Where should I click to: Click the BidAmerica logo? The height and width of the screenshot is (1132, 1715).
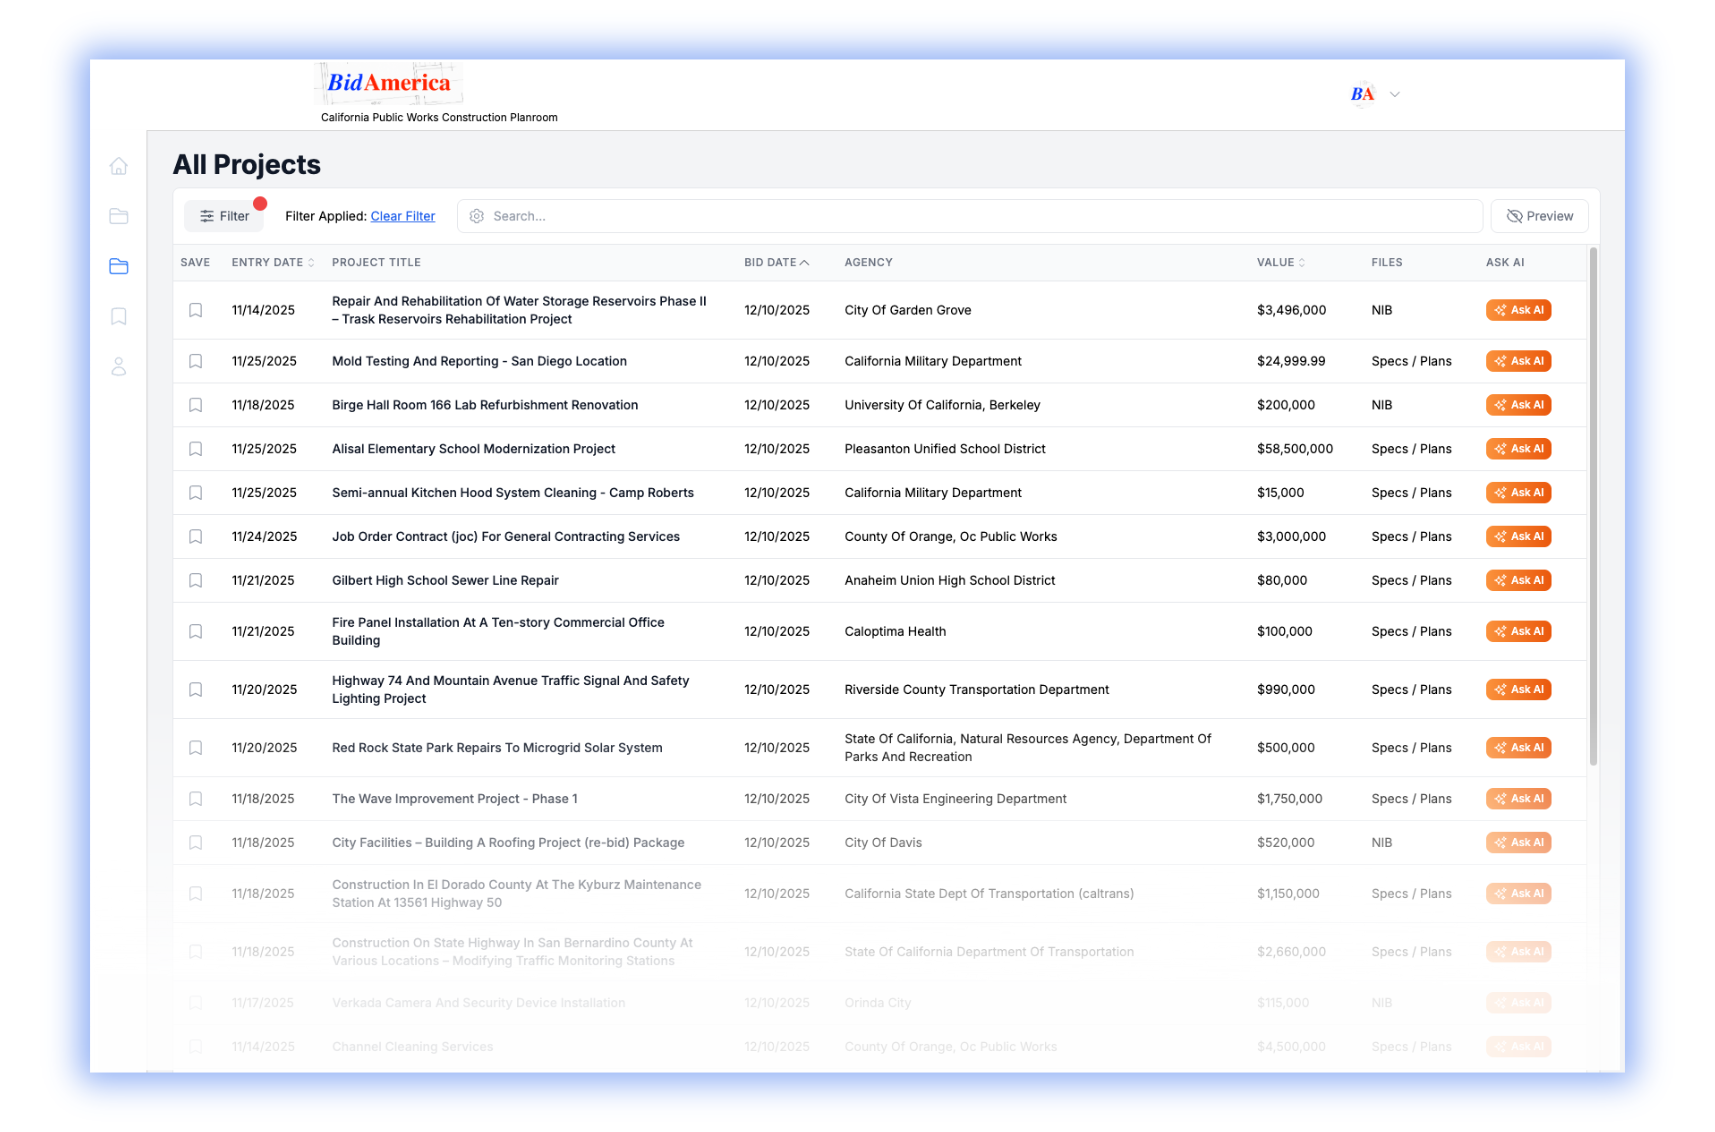tap(388, 83)
